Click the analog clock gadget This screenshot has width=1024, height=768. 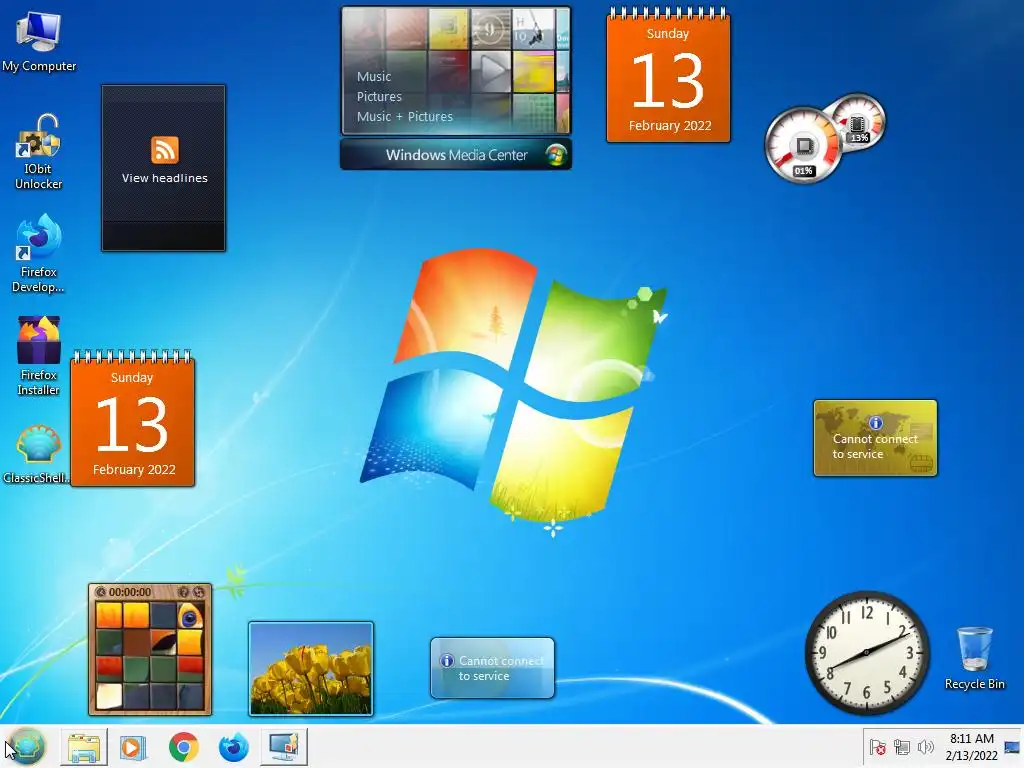(x=867, y=652)
